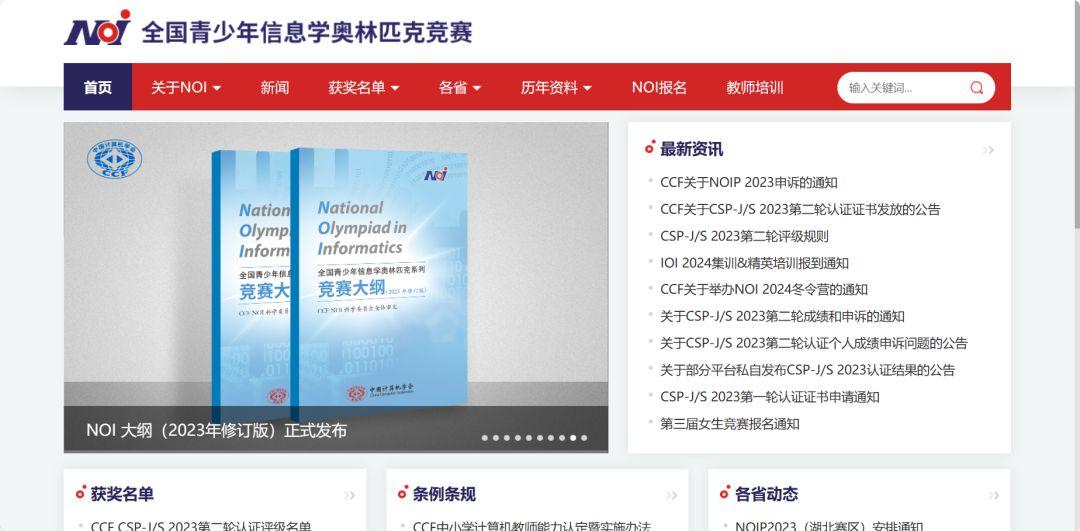The image size is (1080, 531).
Task: Open more via arrows beside 各省动态
Action: pos(993,494)
